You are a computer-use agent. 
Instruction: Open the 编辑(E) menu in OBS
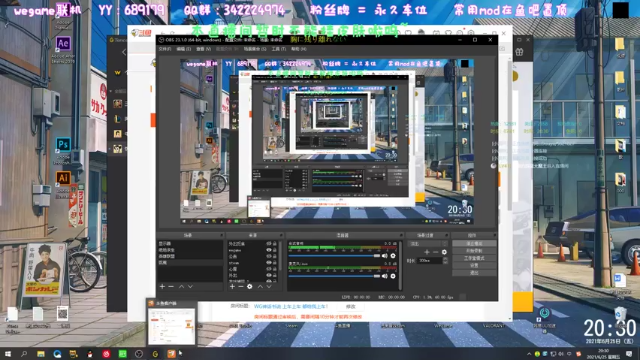coord(184,49)
